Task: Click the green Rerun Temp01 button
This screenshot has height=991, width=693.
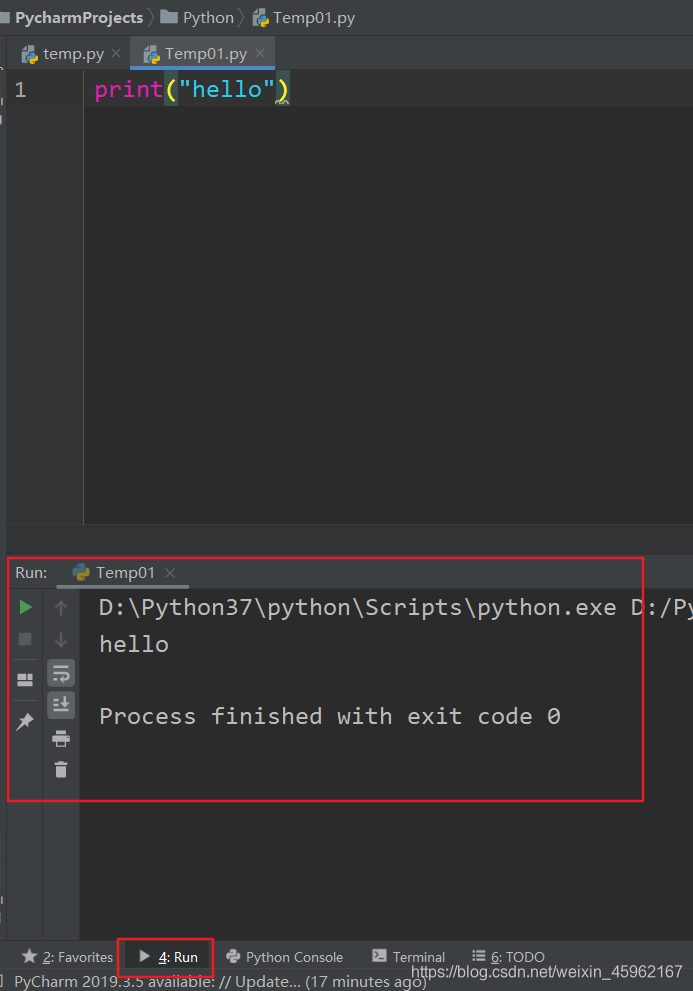Action: (x=25, y=607)
